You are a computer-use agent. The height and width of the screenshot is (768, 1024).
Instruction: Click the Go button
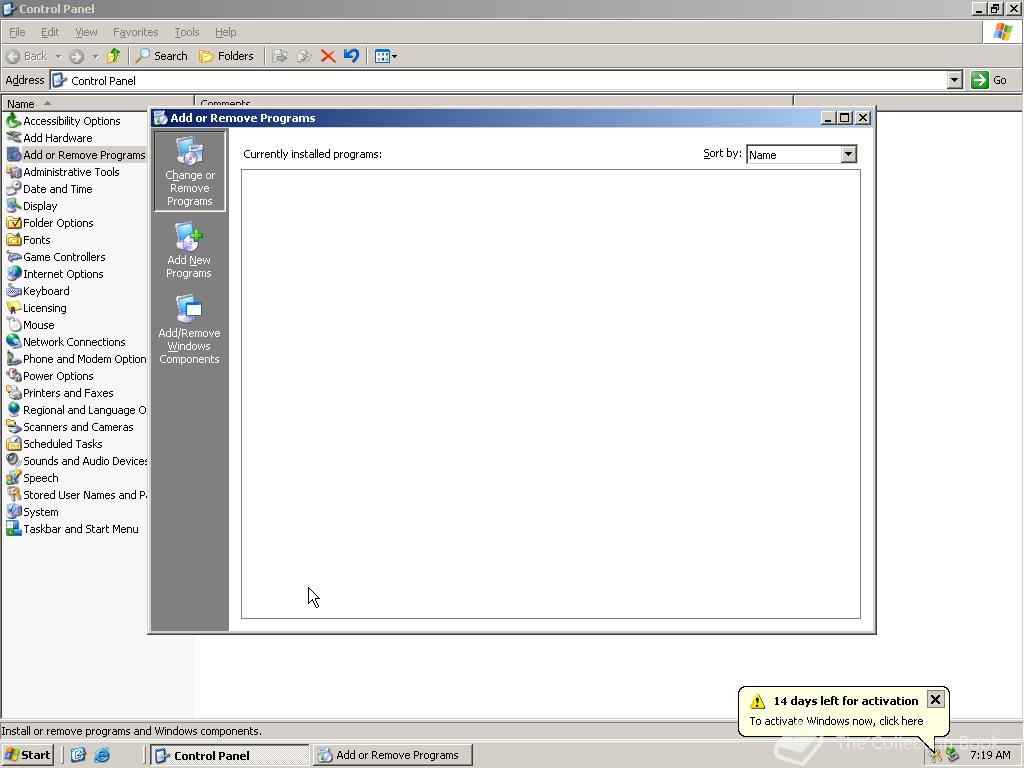989,80
